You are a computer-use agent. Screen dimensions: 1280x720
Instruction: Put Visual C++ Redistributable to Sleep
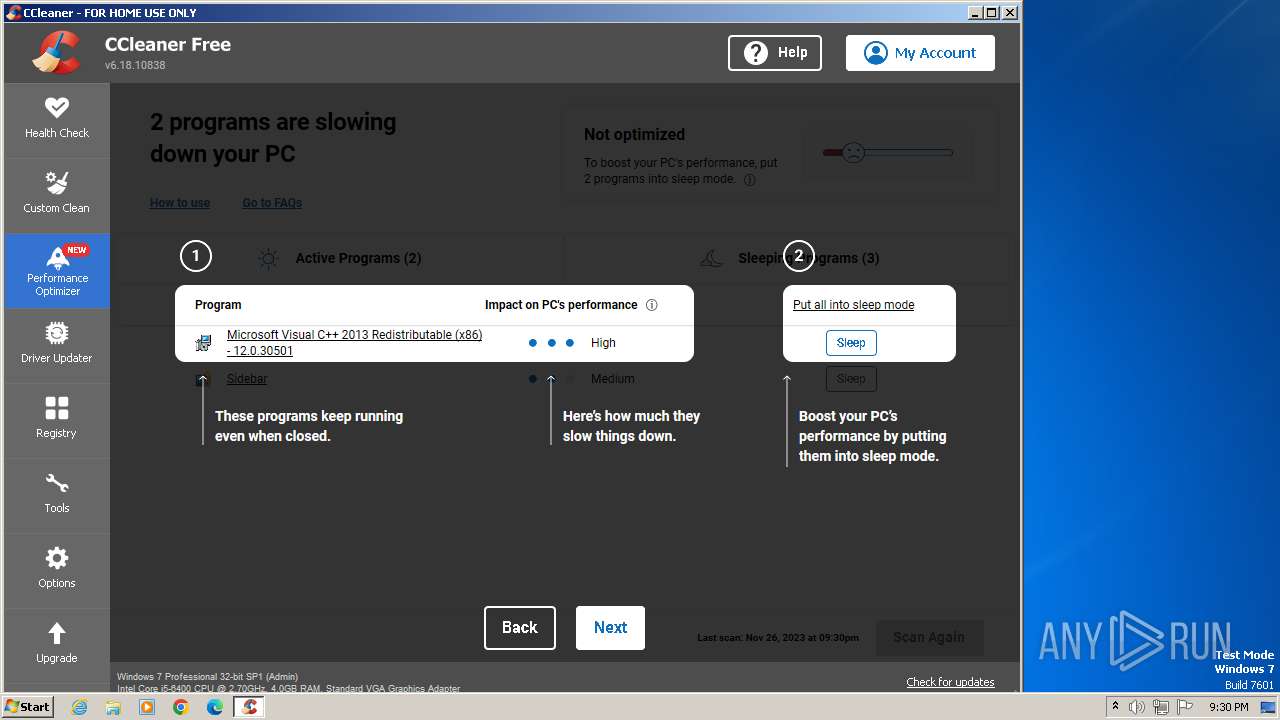click(851, 343)
